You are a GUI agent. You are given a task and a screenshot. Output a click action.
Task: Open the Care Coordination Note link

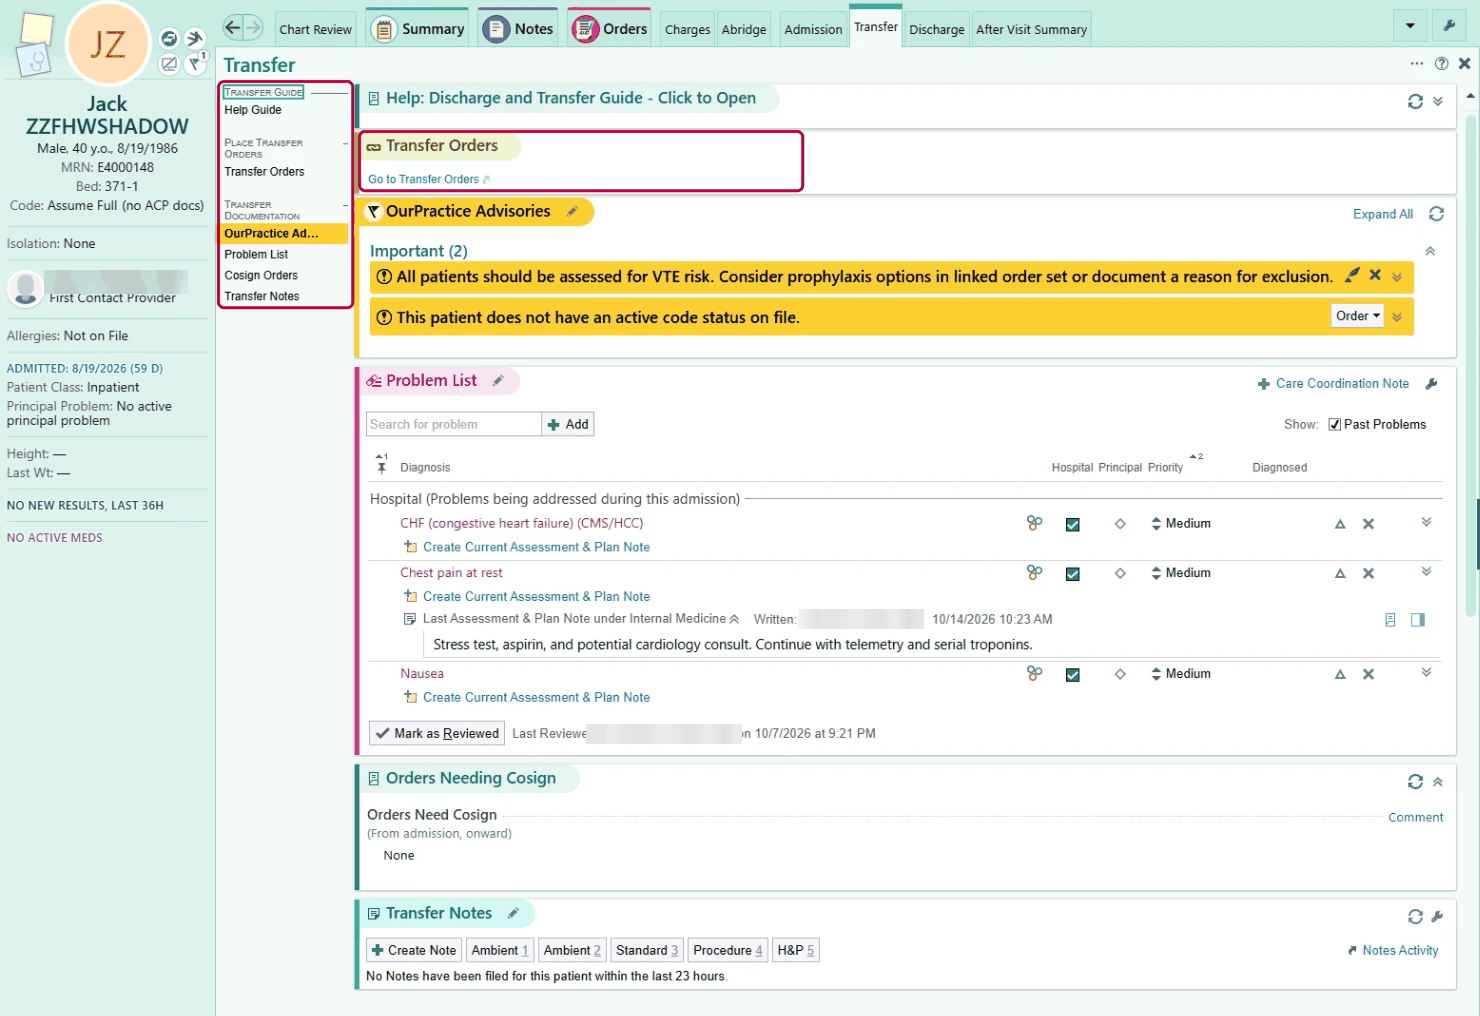click(1333, 384)
